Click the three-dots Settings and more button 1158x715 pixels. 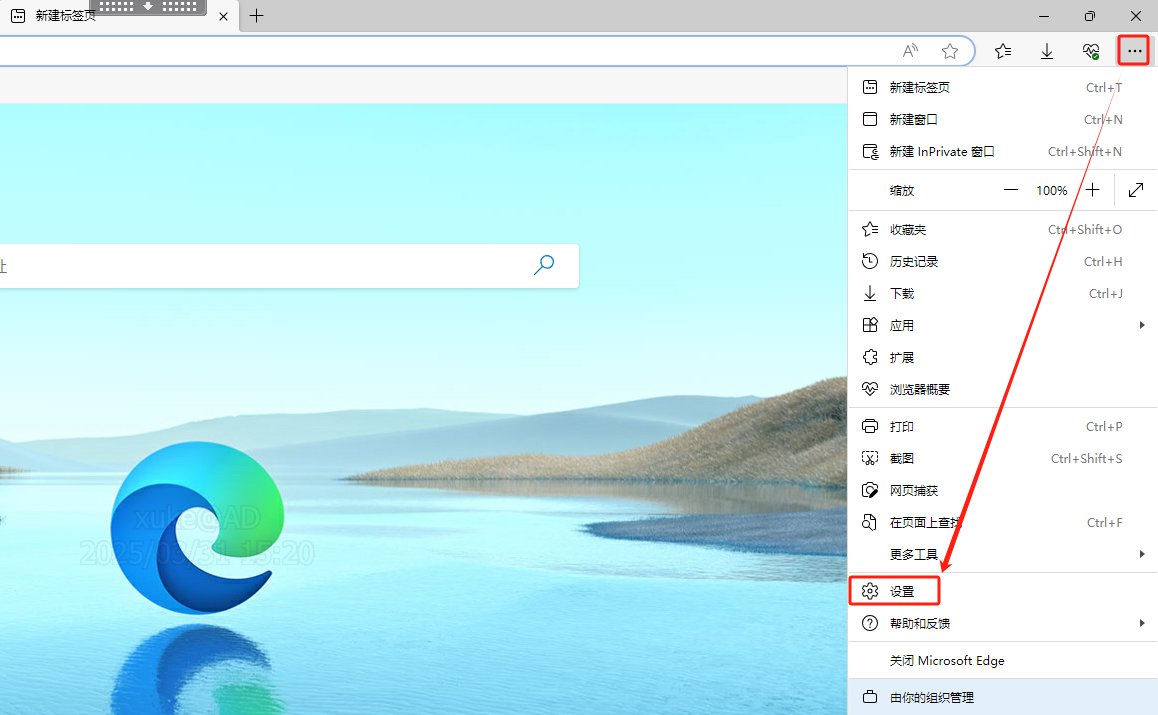(1134, 51)
